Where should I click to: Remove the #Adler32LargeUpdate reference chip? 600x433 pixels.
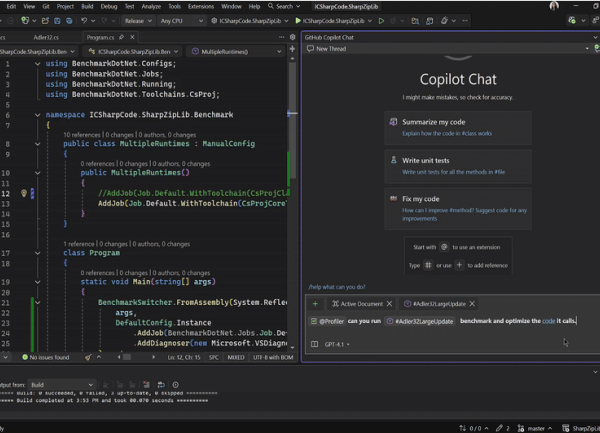(x=472, y=304)
